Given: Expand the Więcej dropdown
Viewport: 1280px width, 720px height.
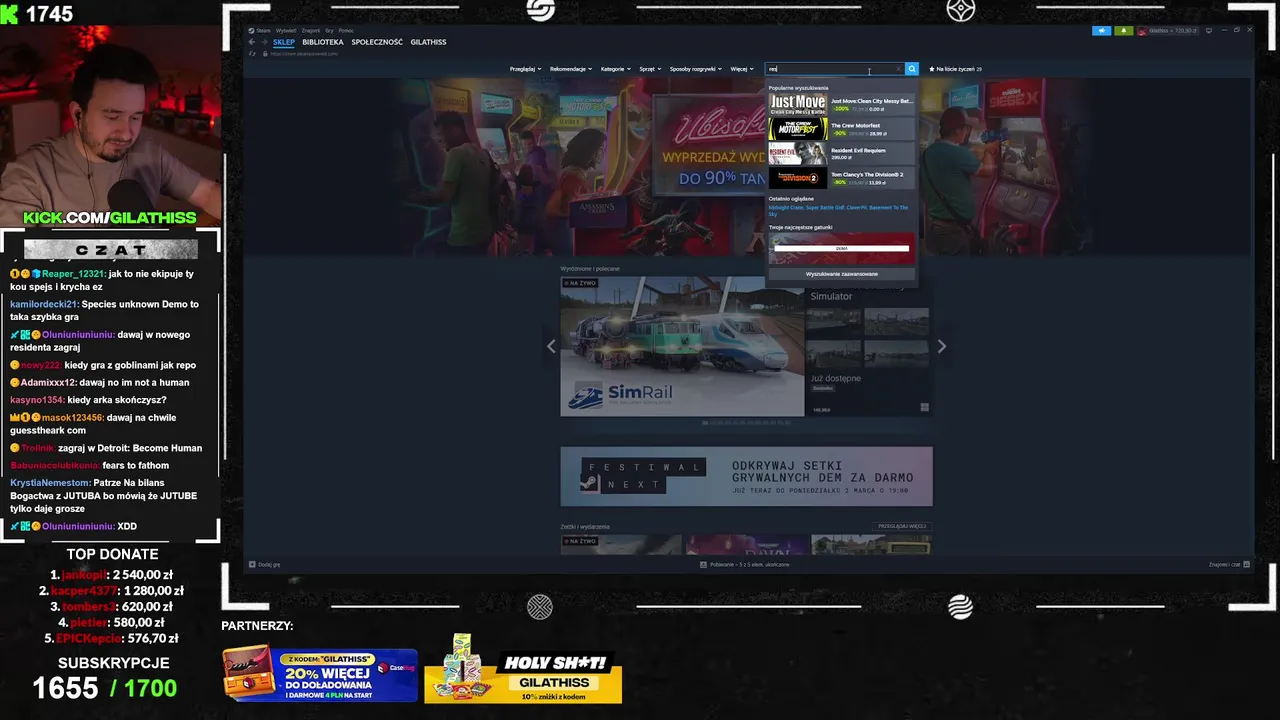Looking at the screenshot, I should point(741,69).
